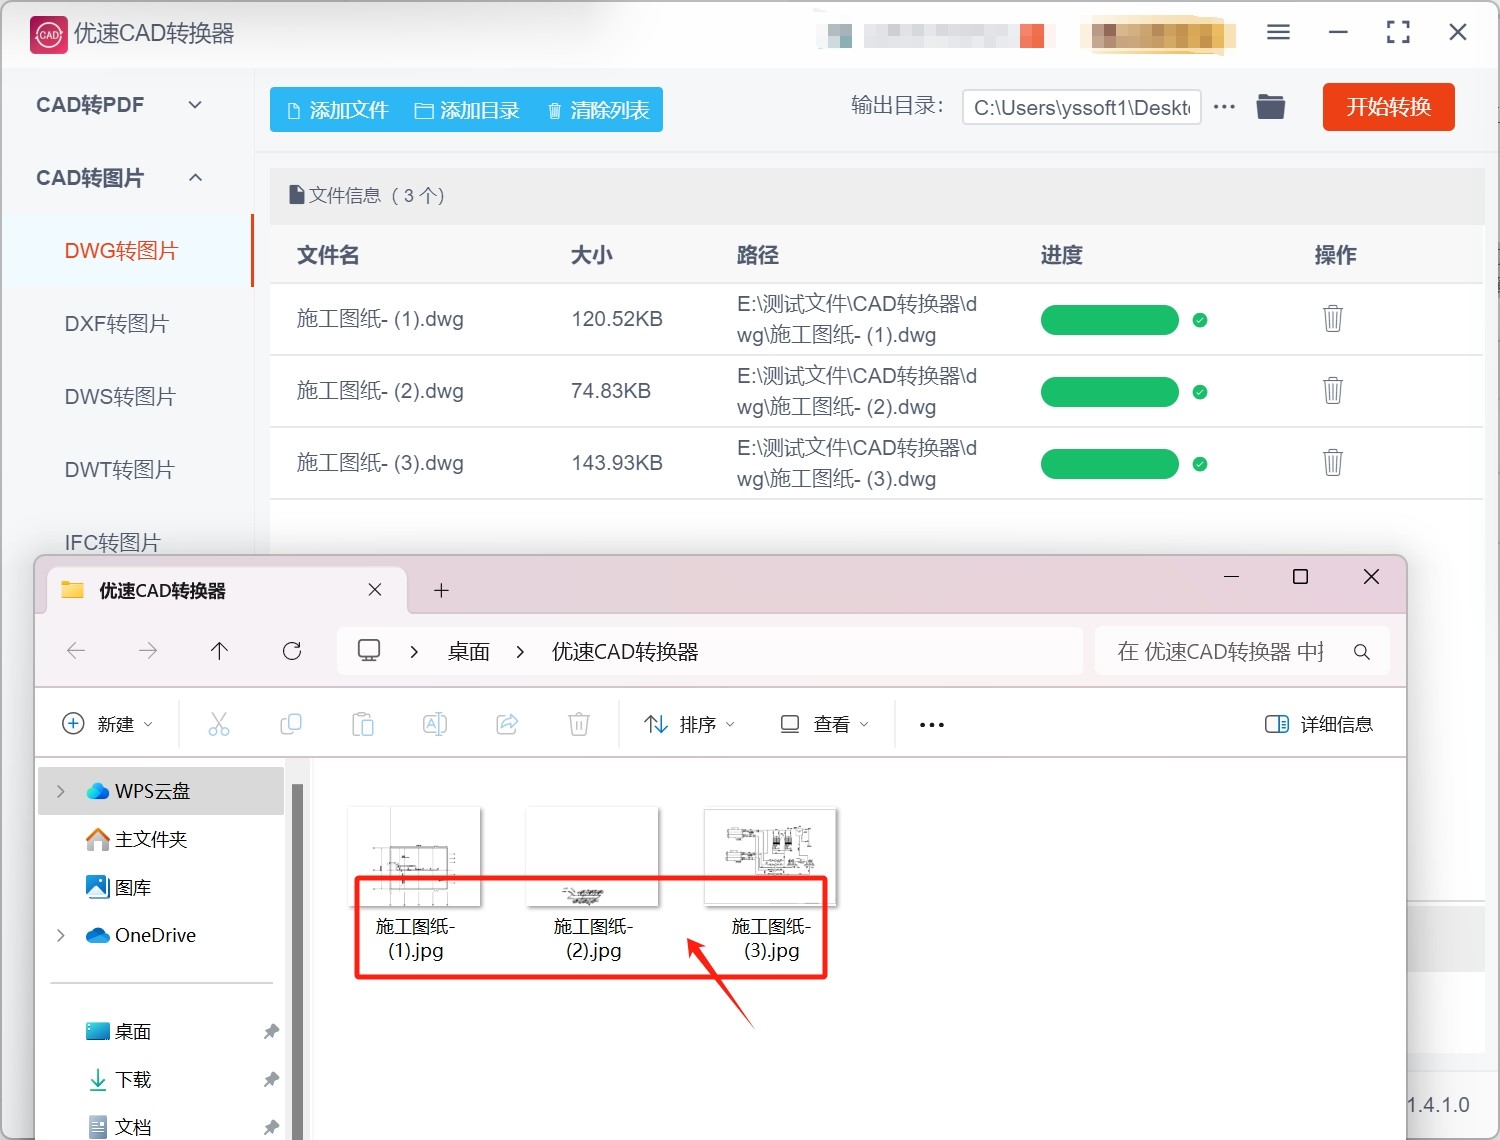Open the 查看 view dropdown

click(825, 725)
